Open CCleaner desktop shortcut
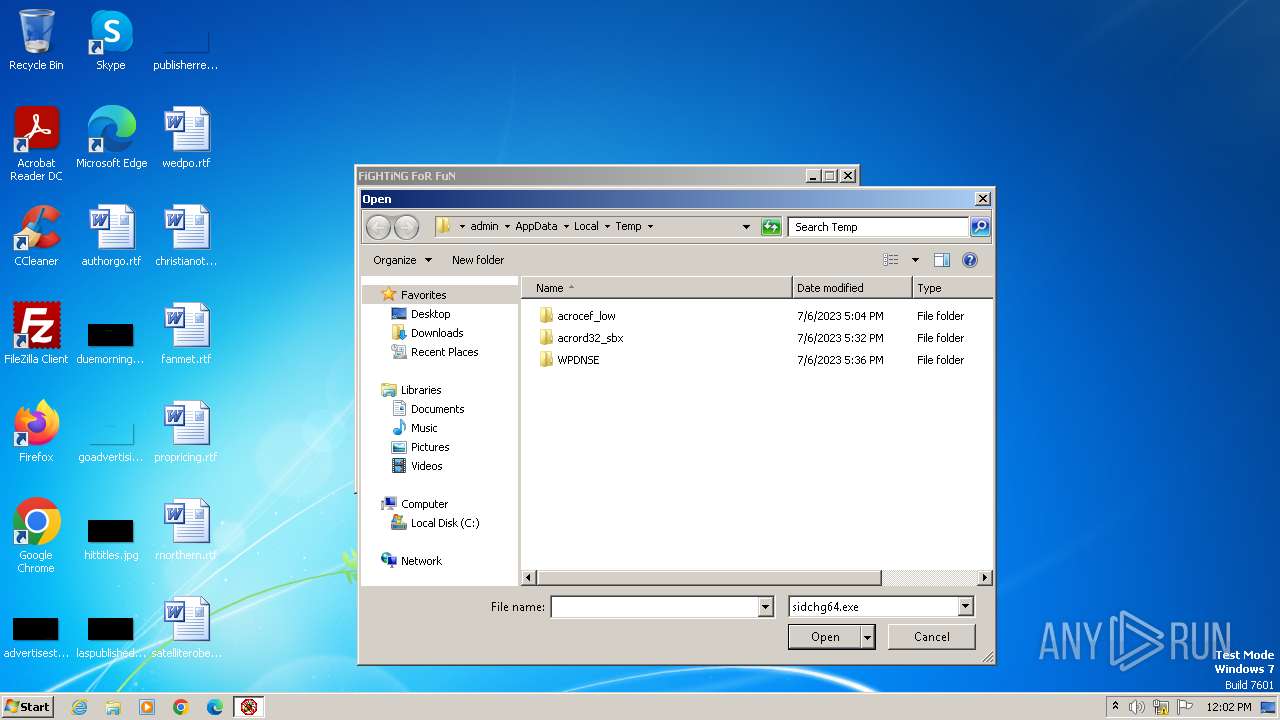The height and width of the screenshot is (720, 1280). pyautogui.click(x=36, y=237)
